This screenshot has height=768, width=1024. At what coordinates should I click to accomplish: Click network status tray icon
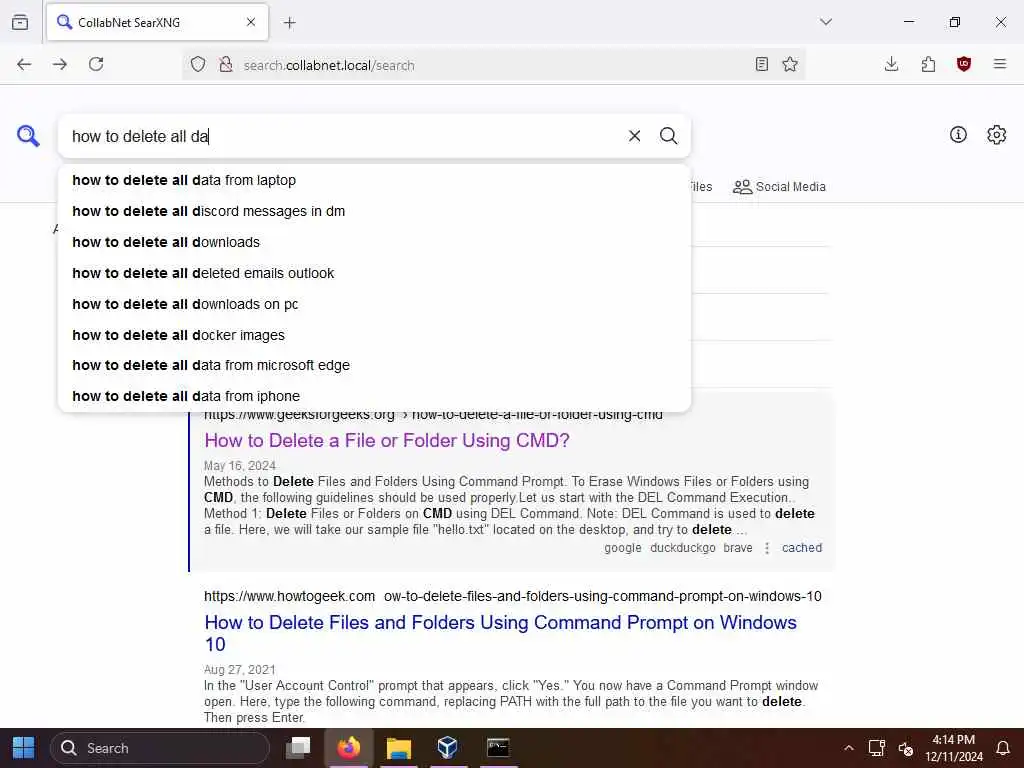(876, 748)
